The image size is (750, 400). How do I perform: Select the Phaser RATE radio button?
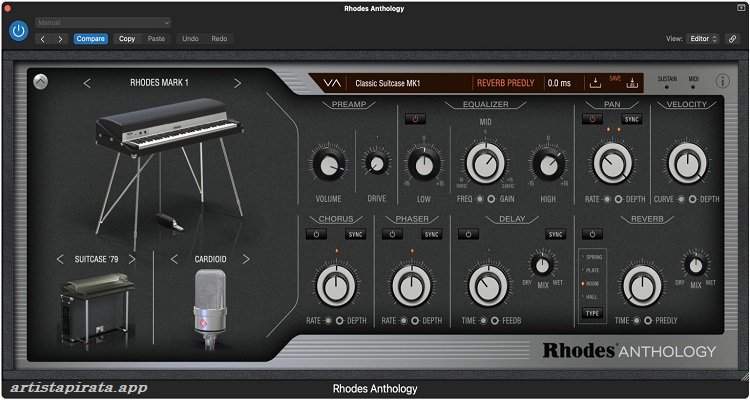(404, 321)
